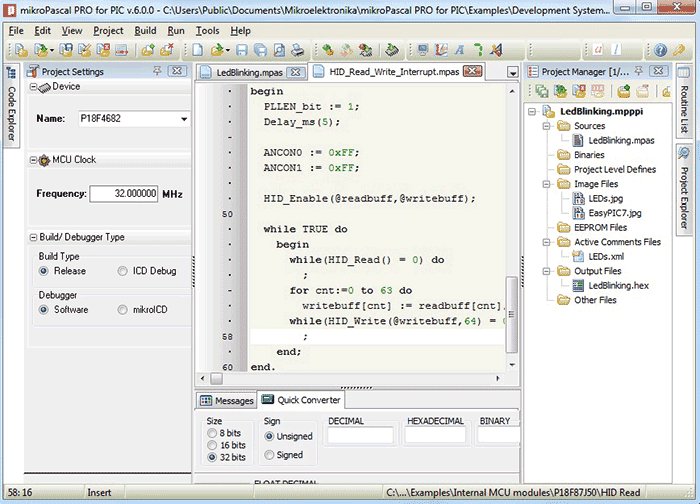The image size is (700, 504).
Task: Click the editor vertical scrollbar thumb
Action: coord(512,315)
